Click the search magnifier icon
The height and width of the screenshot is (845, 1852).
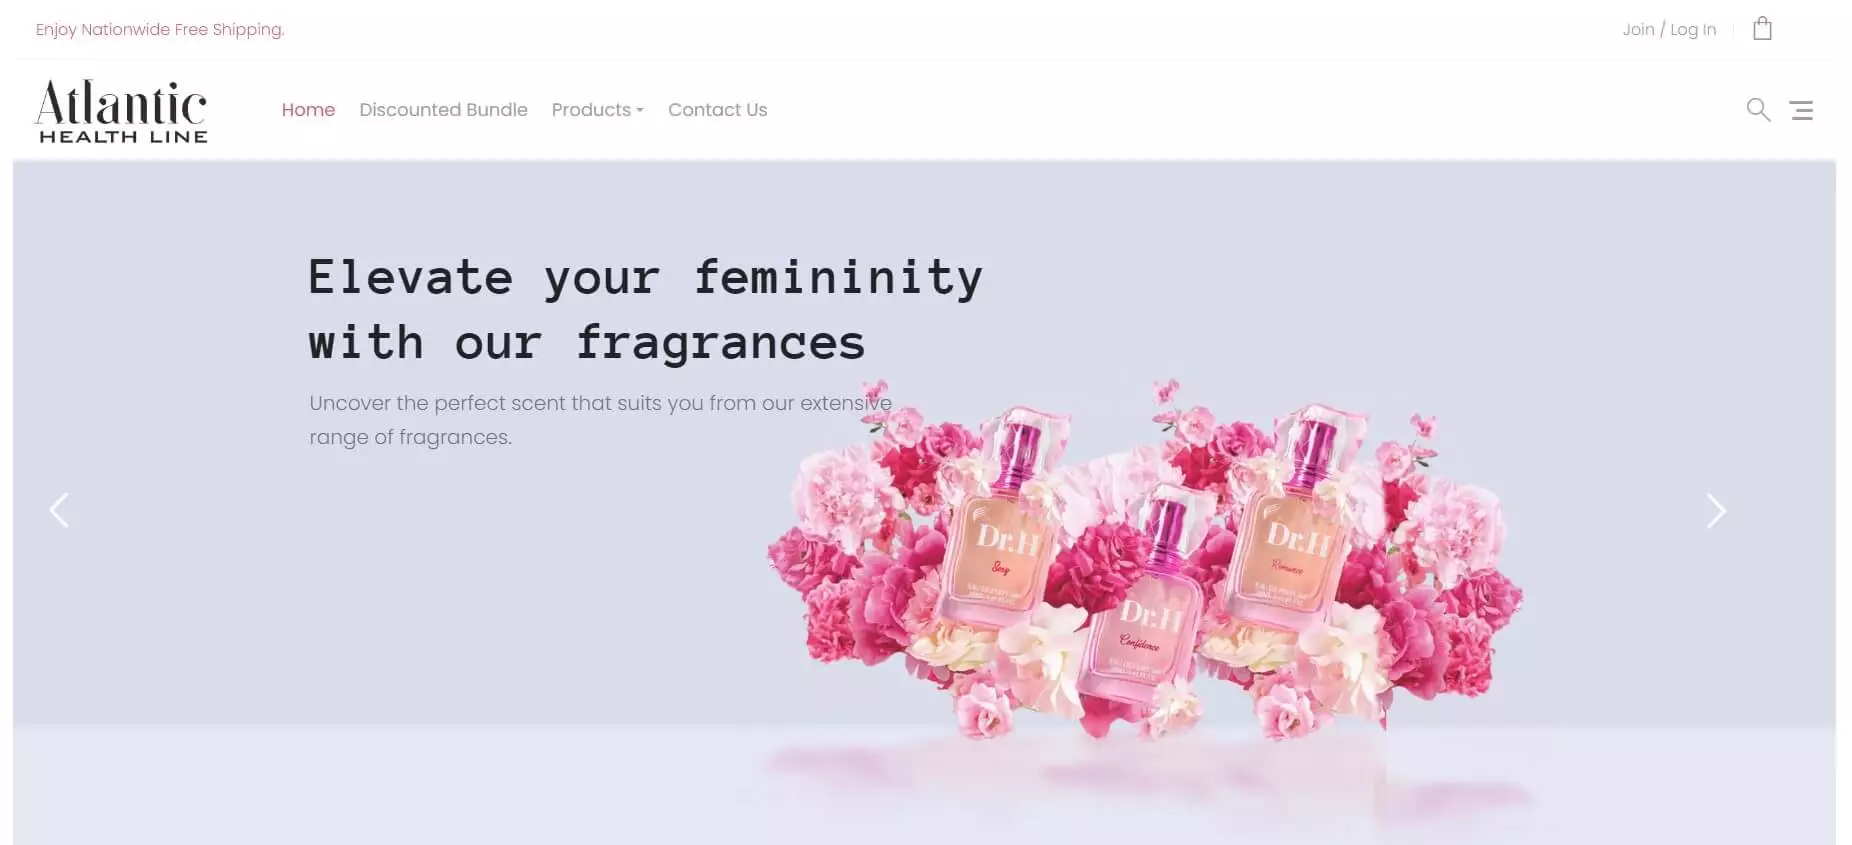[x=1758, y=110]
